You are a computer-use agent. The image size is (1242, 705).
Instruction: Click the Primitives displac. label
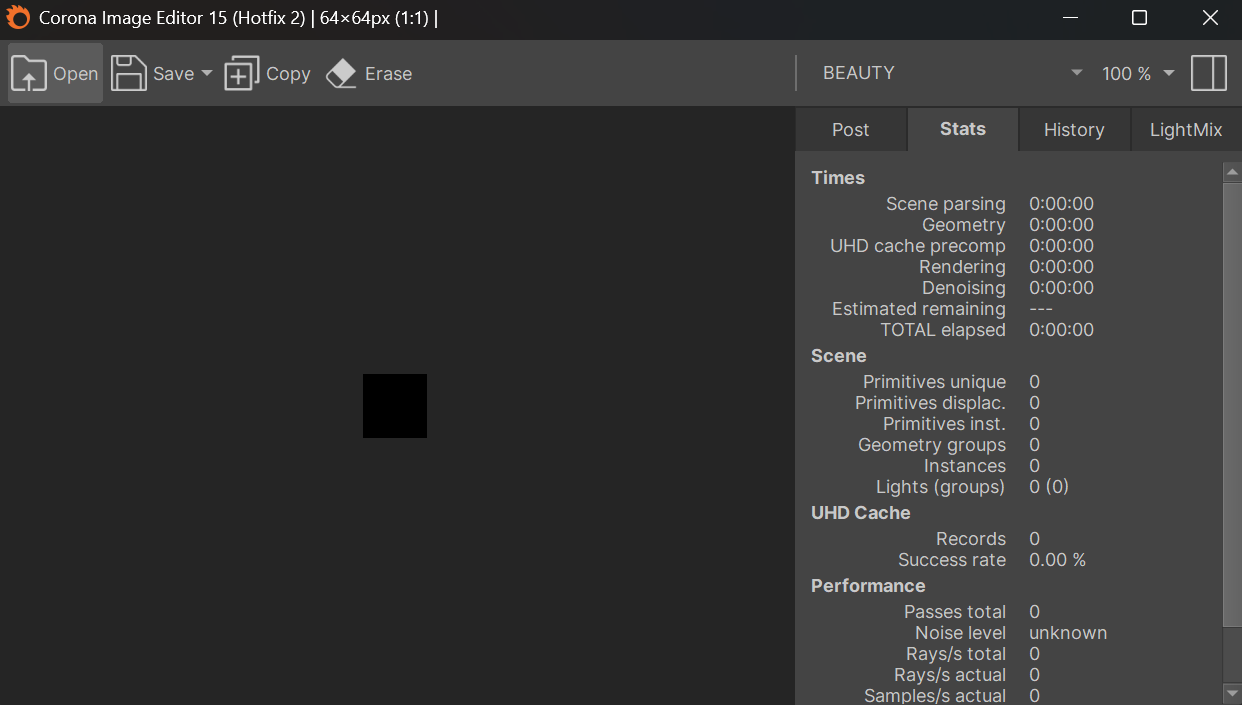(x=931, y=403)
